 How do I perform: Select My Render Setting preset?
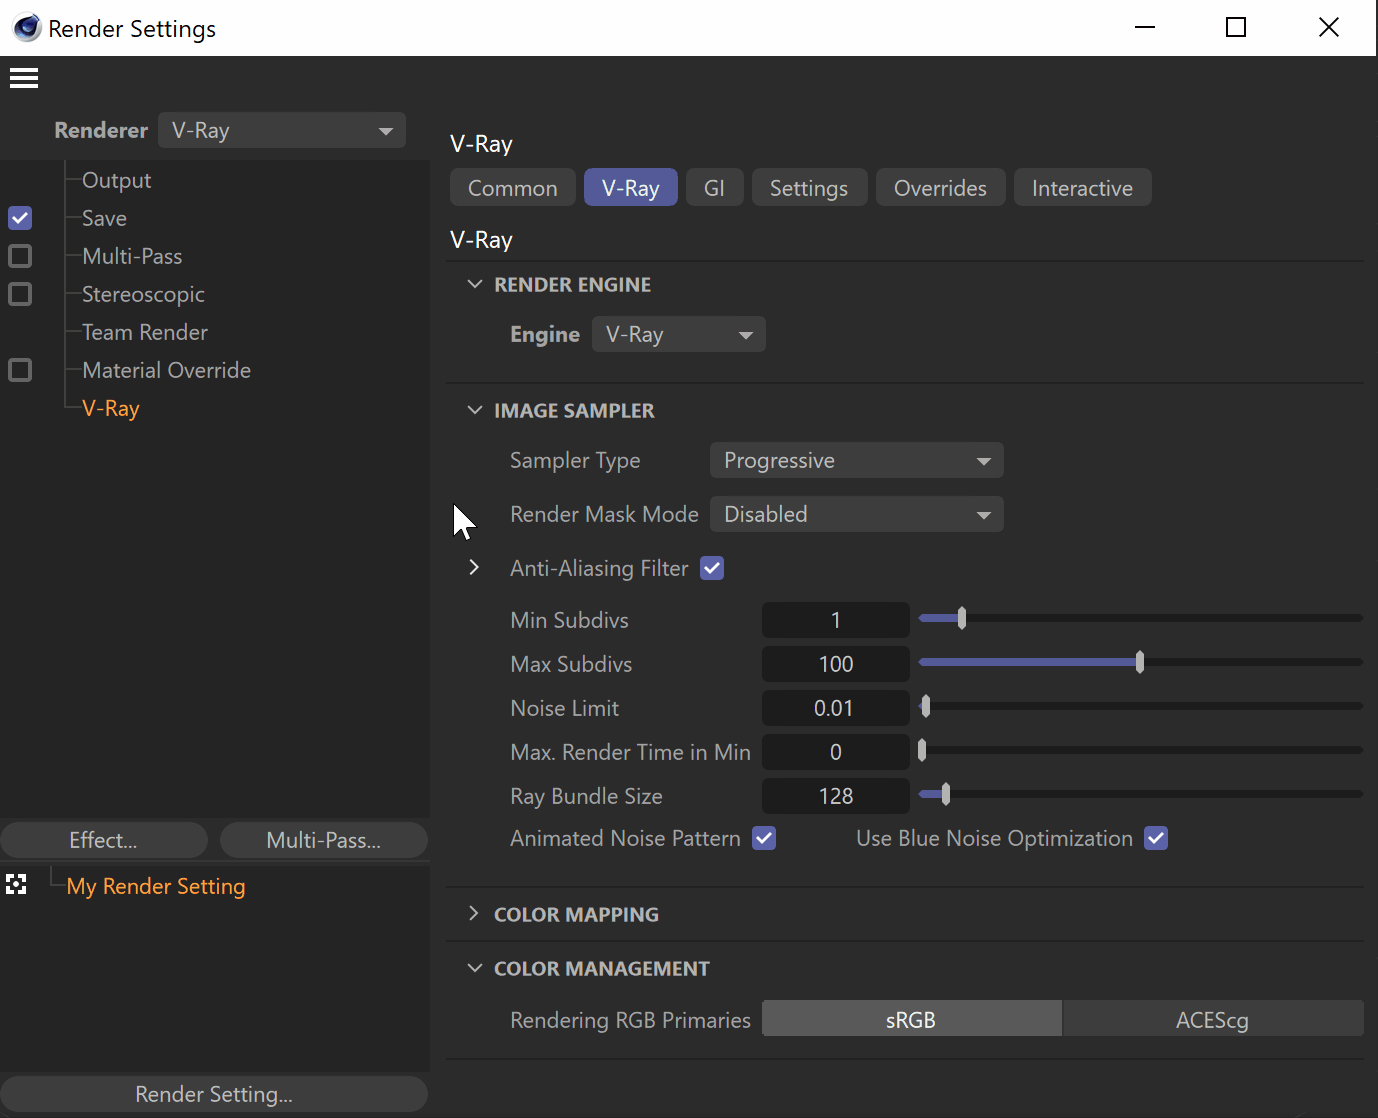point(156,886)
